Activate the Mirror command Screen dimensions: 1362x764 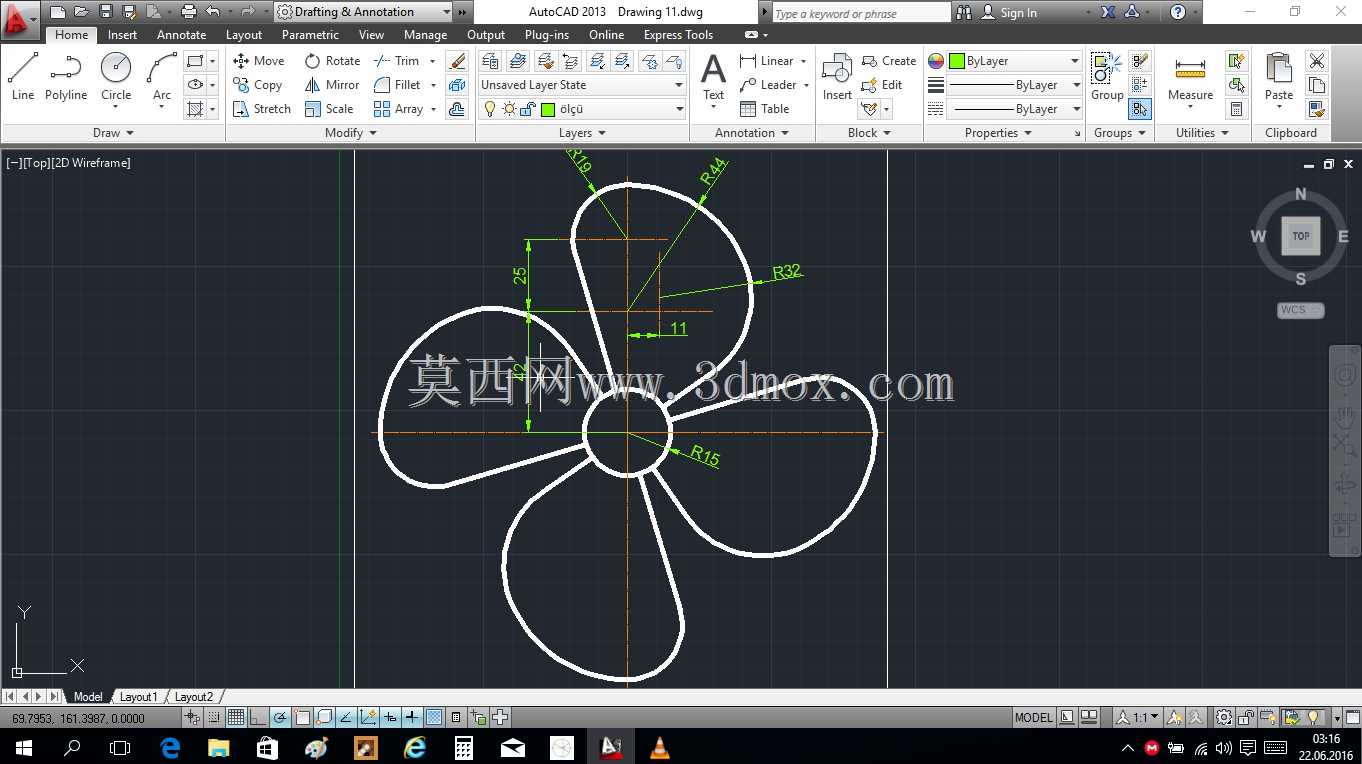point(332,85)
